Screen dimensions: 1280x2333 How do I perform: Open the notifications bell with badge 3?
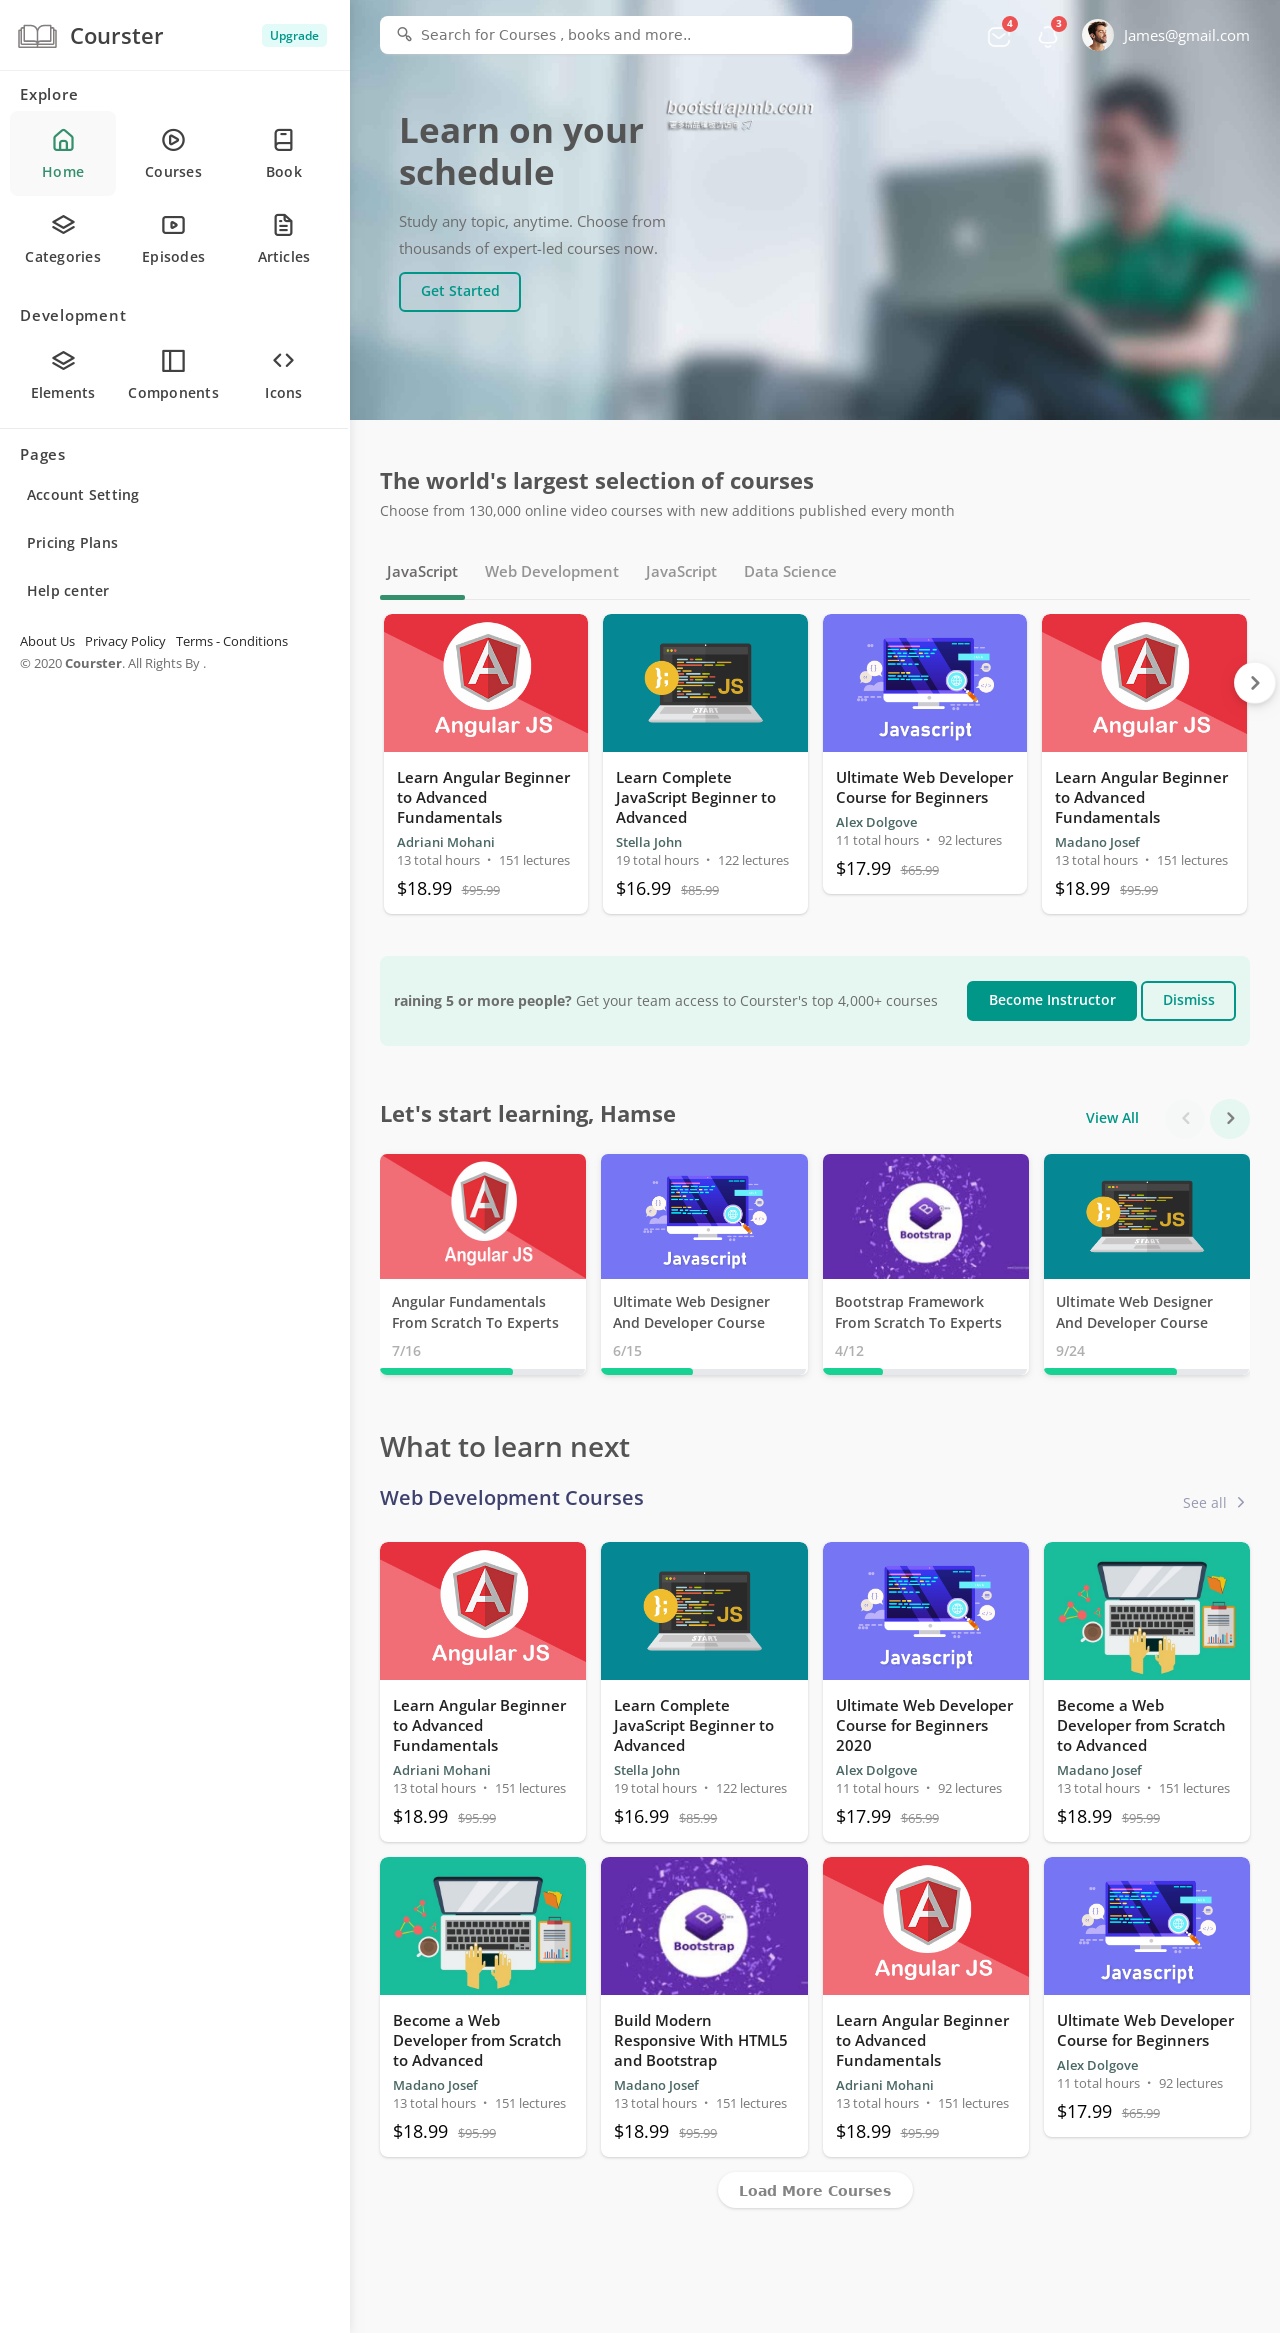pyautogui.click(x=1048, y=36)
